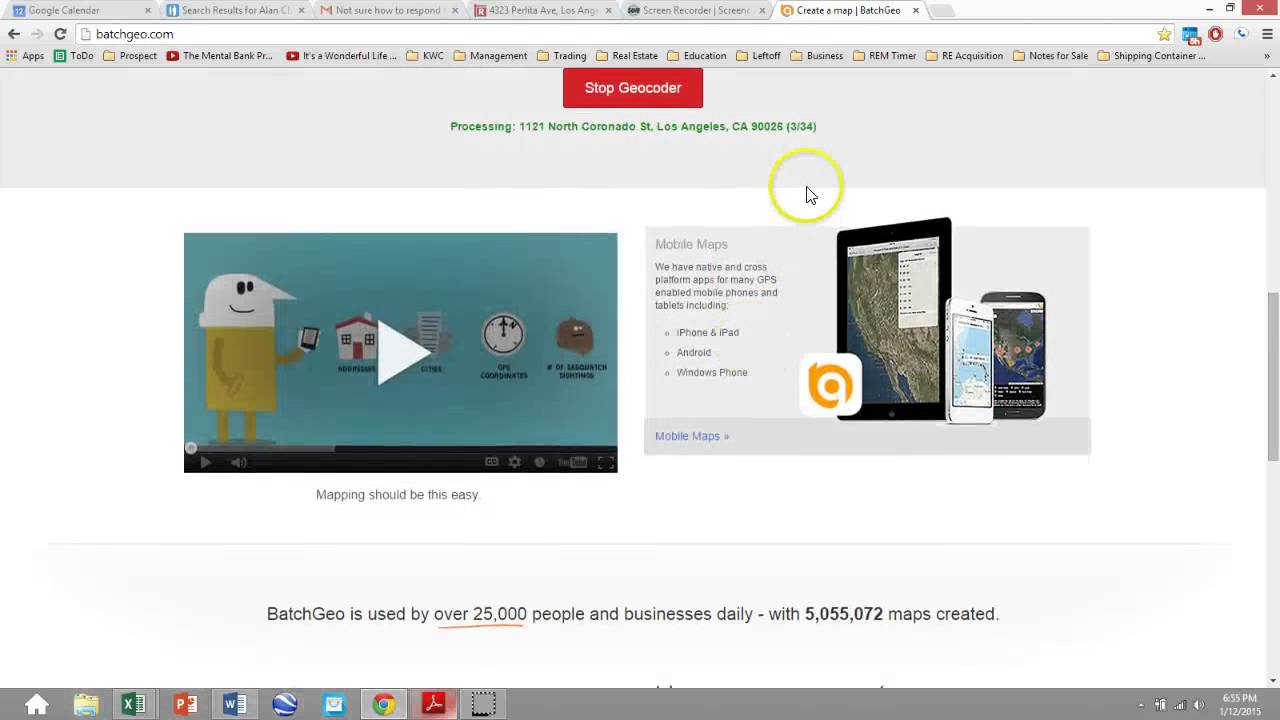Expand the REM Timer bookmarks folder
Screen dimensions: 1280x720
pos(884,56)
